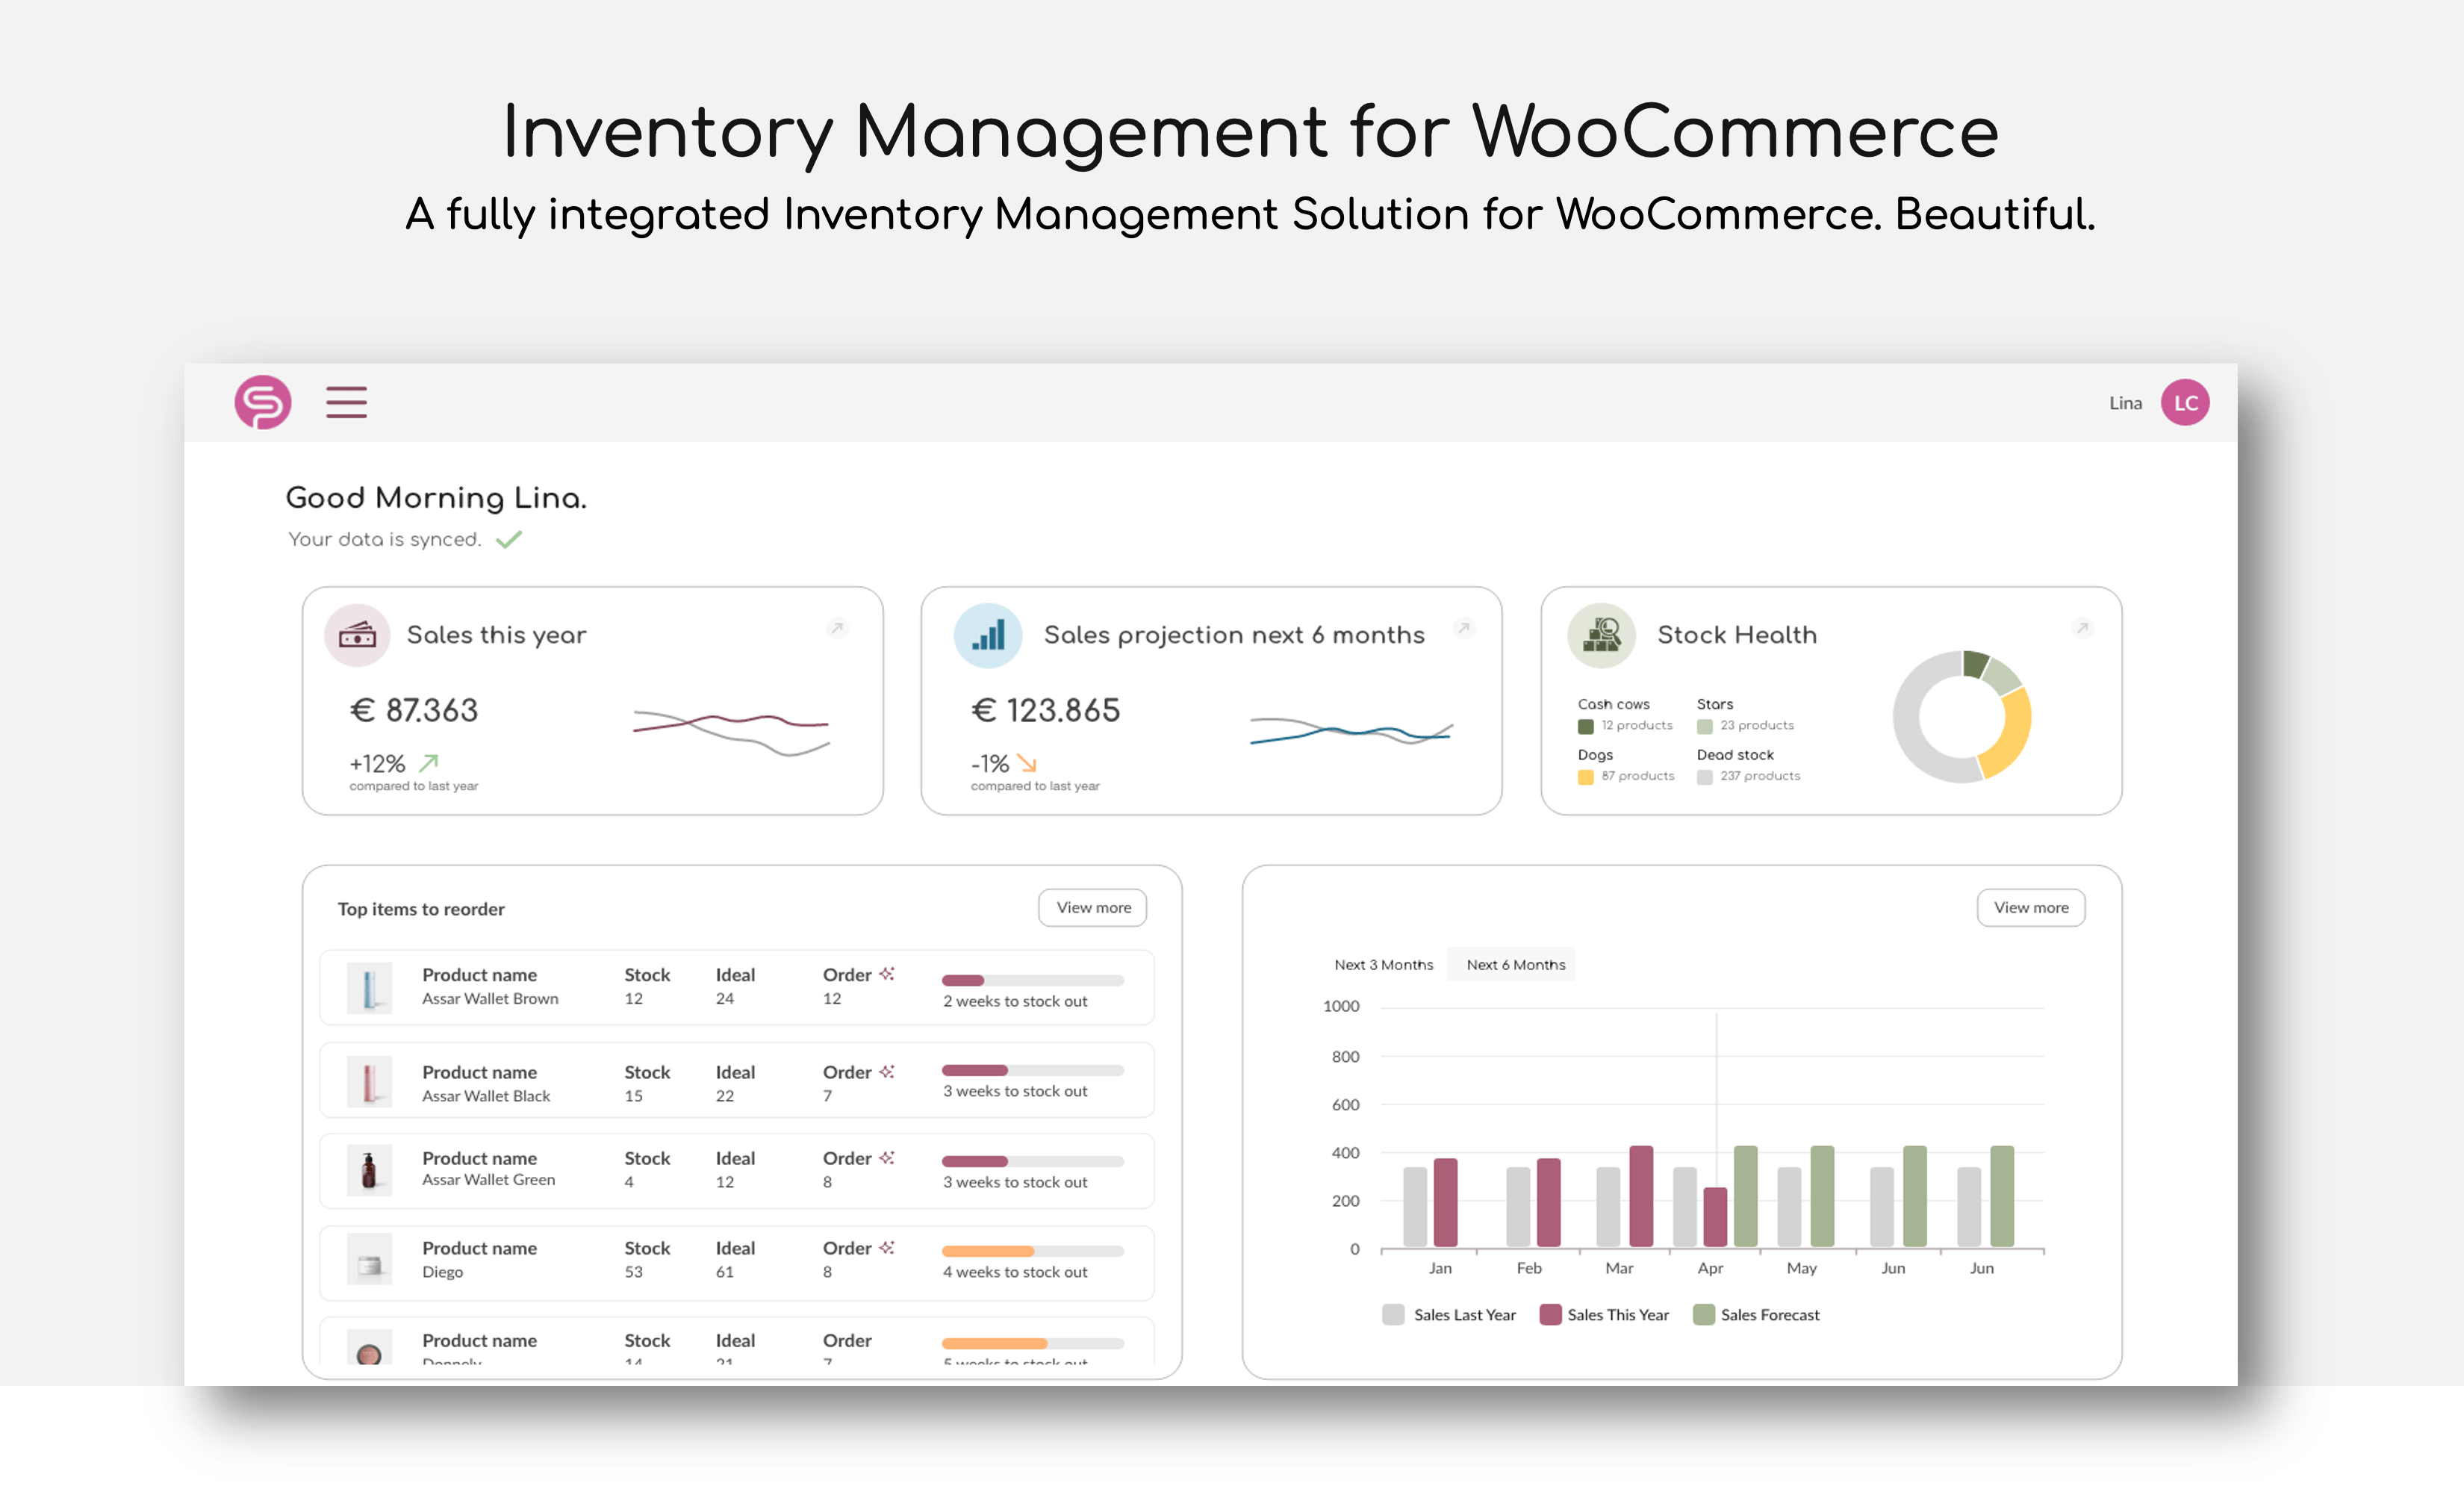Switch to the Next 3 Months tab

point(1384,965)
